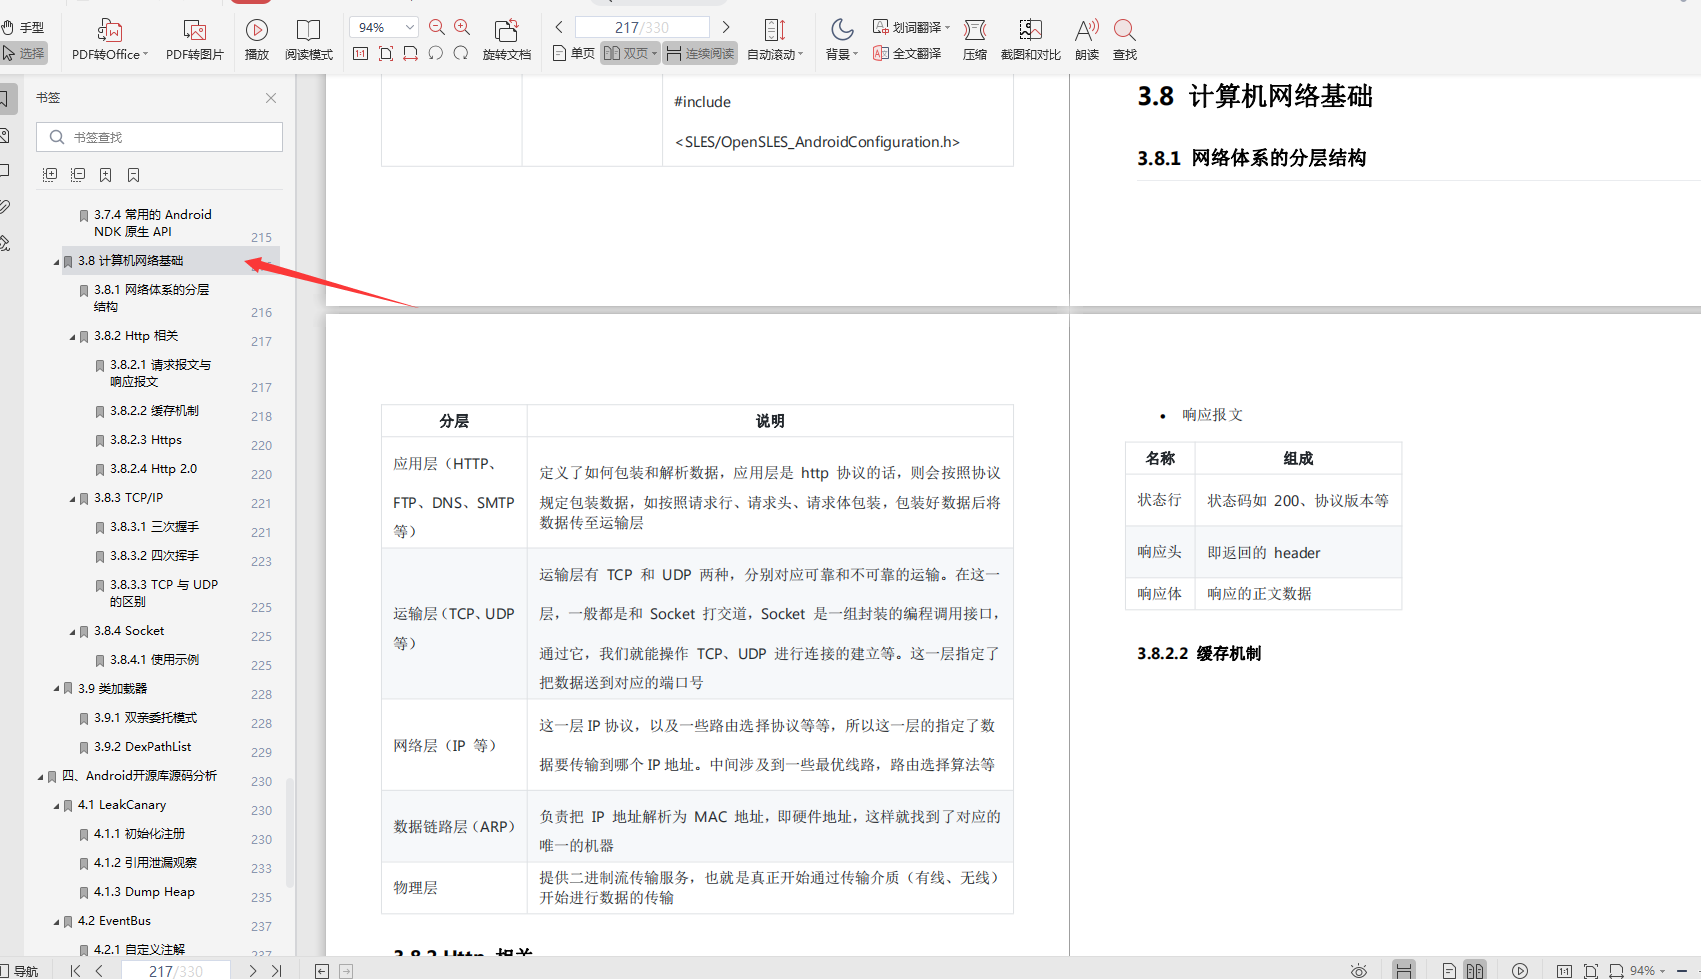The width and height of the screenshot is (1701, 979).
Task: Open status bar 94% zoom dropdown
Action: [1648, 970]
